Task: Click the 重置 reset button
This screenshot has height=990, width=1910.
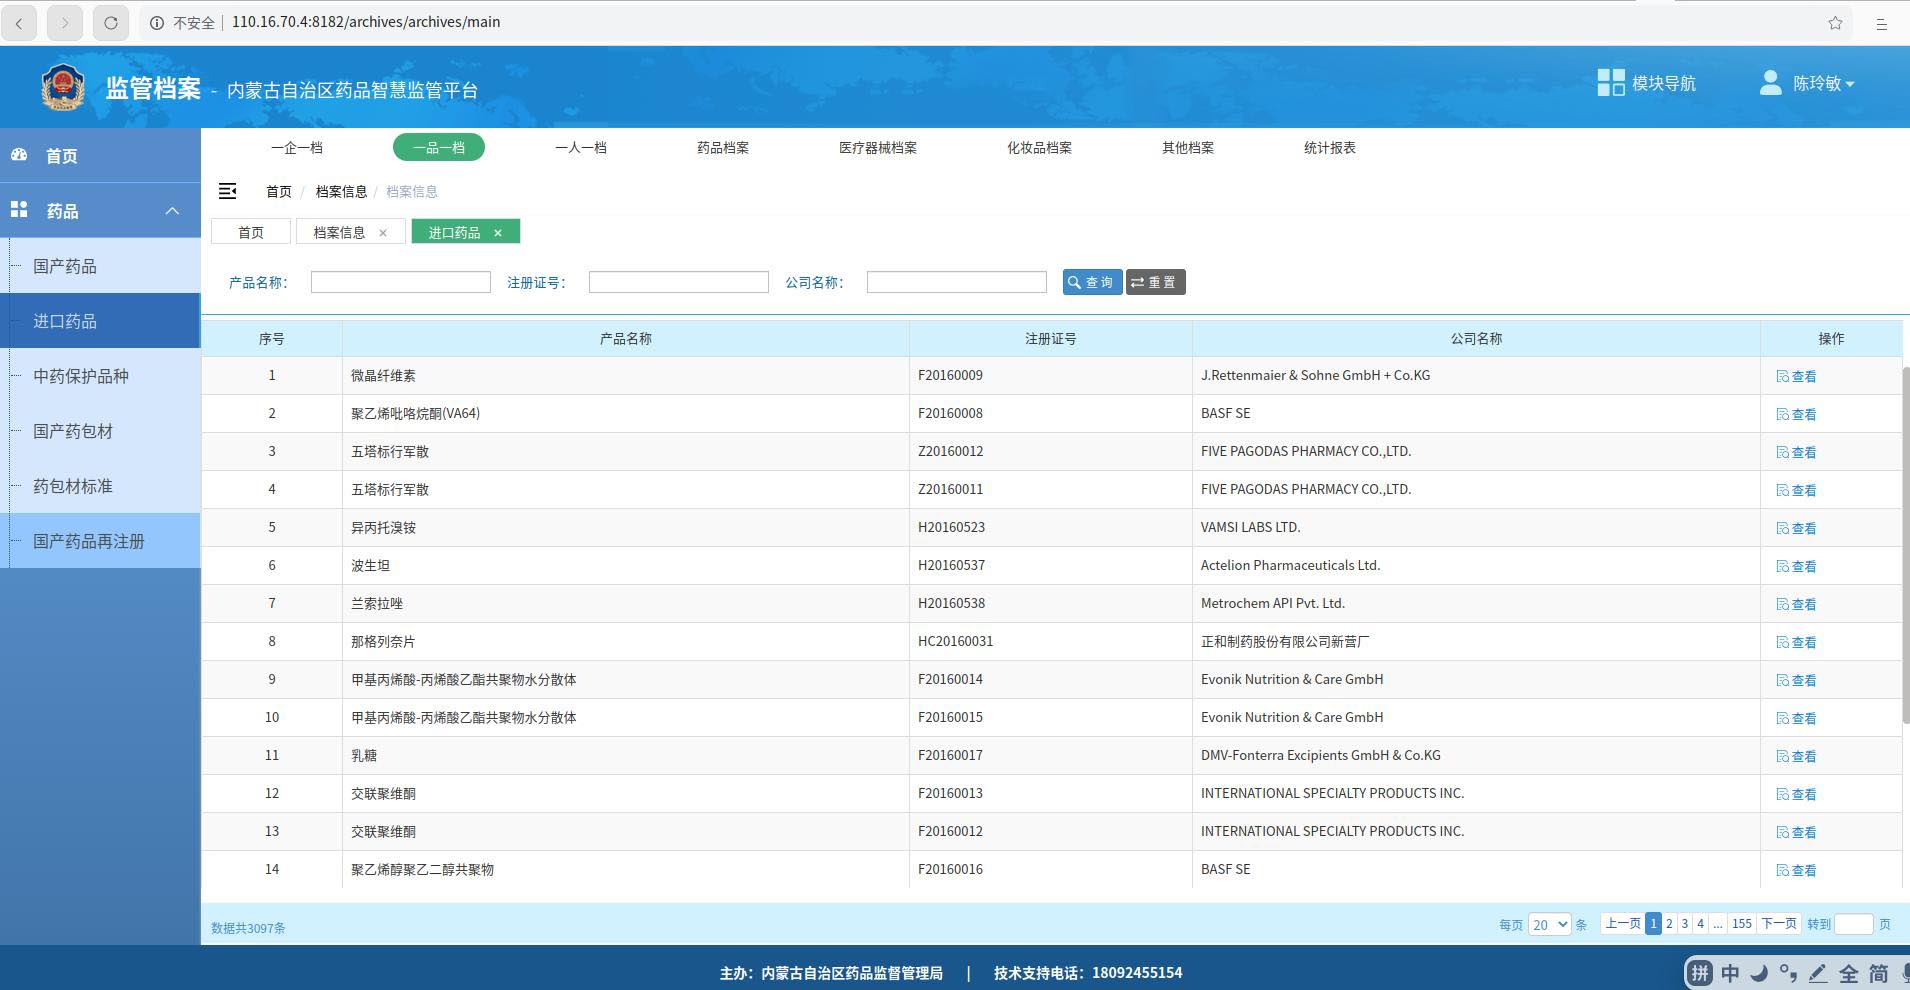Action: [x=1155, y=283]
